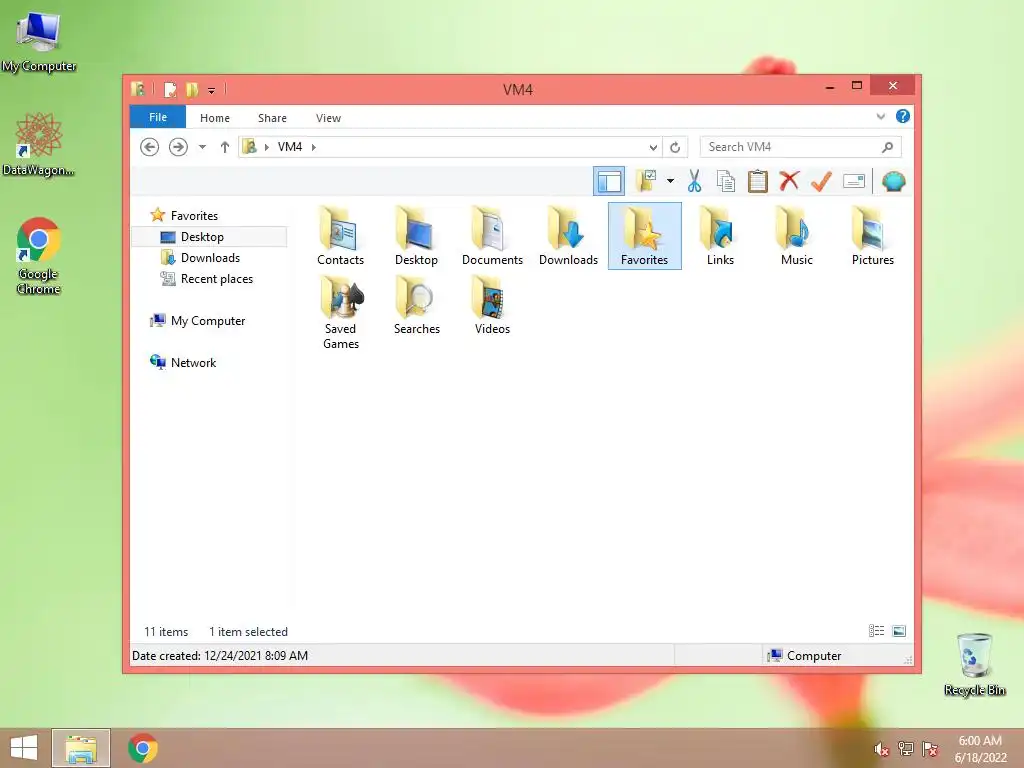Open the address bar history dropdown
1024x768 pixels.
[652, 147]
